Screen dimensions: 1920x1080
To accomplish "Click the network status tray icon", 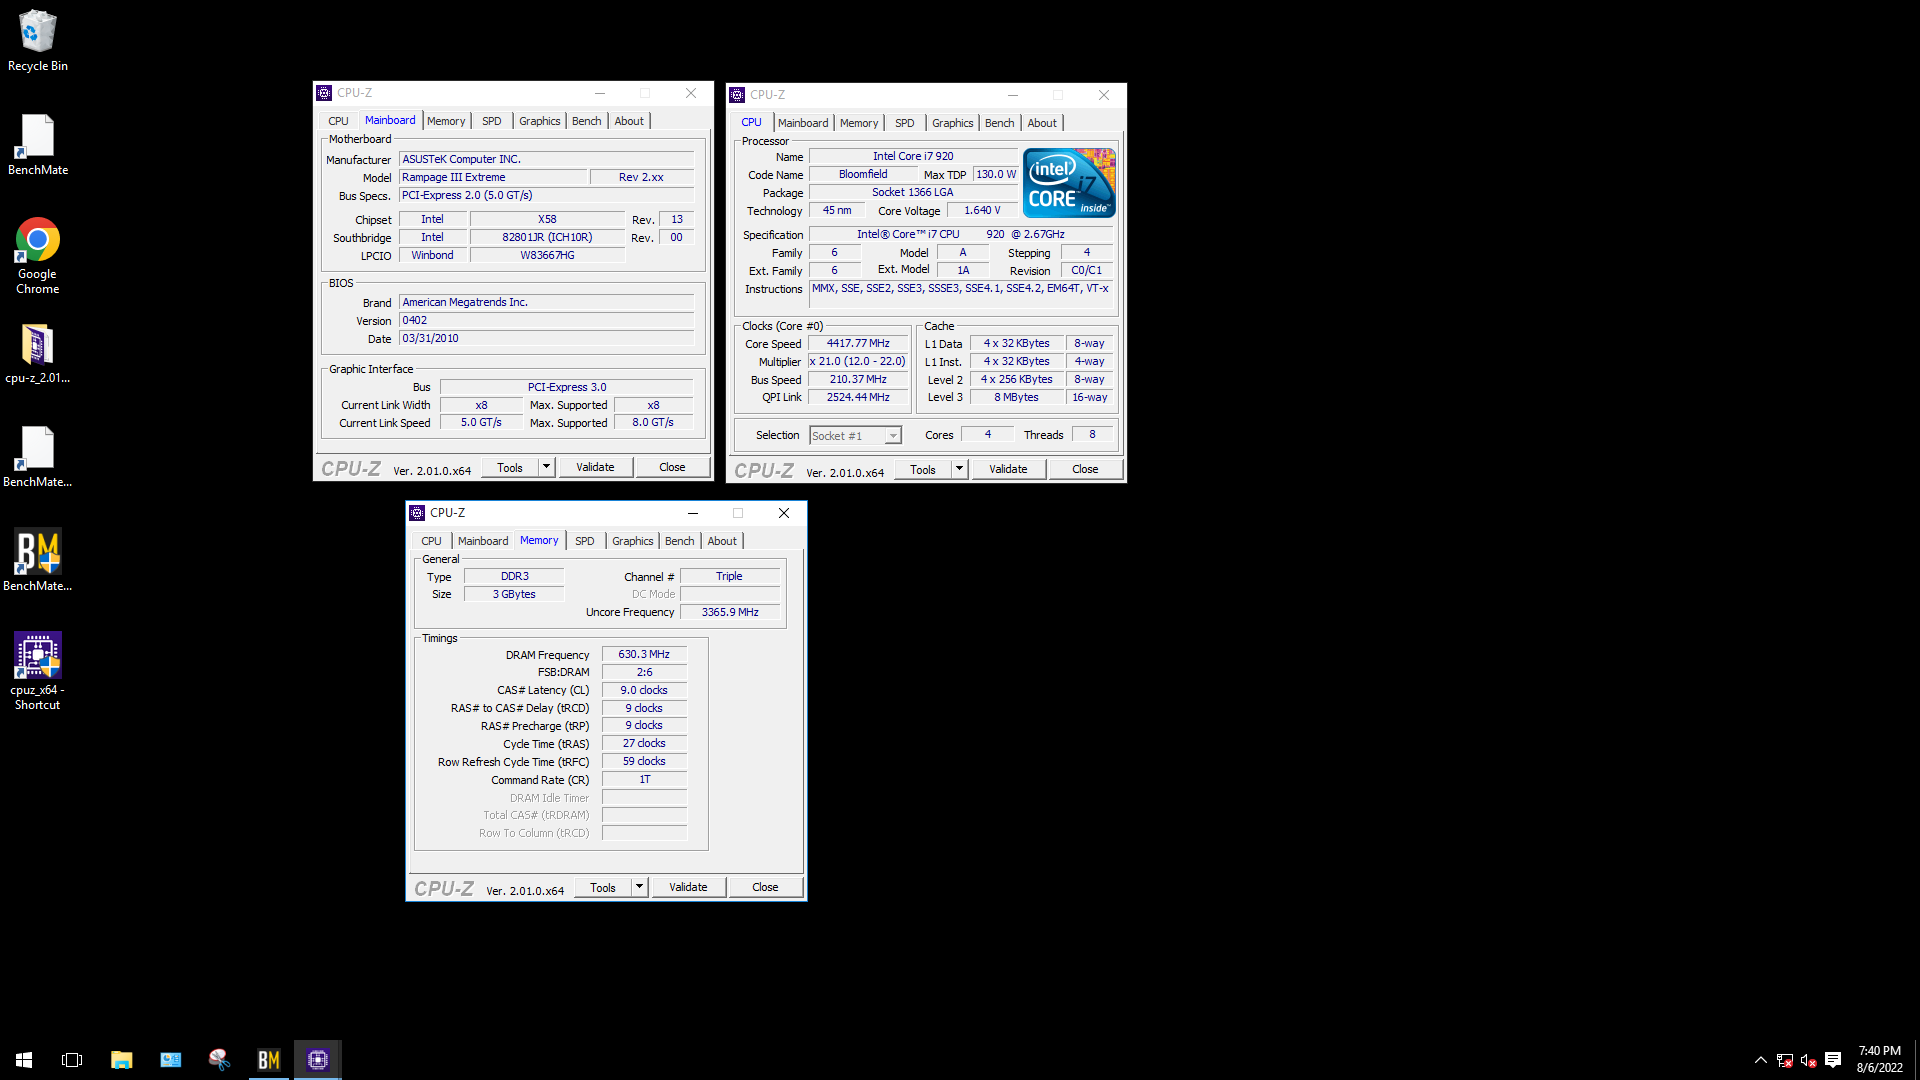I will tap(1784, 1060).
